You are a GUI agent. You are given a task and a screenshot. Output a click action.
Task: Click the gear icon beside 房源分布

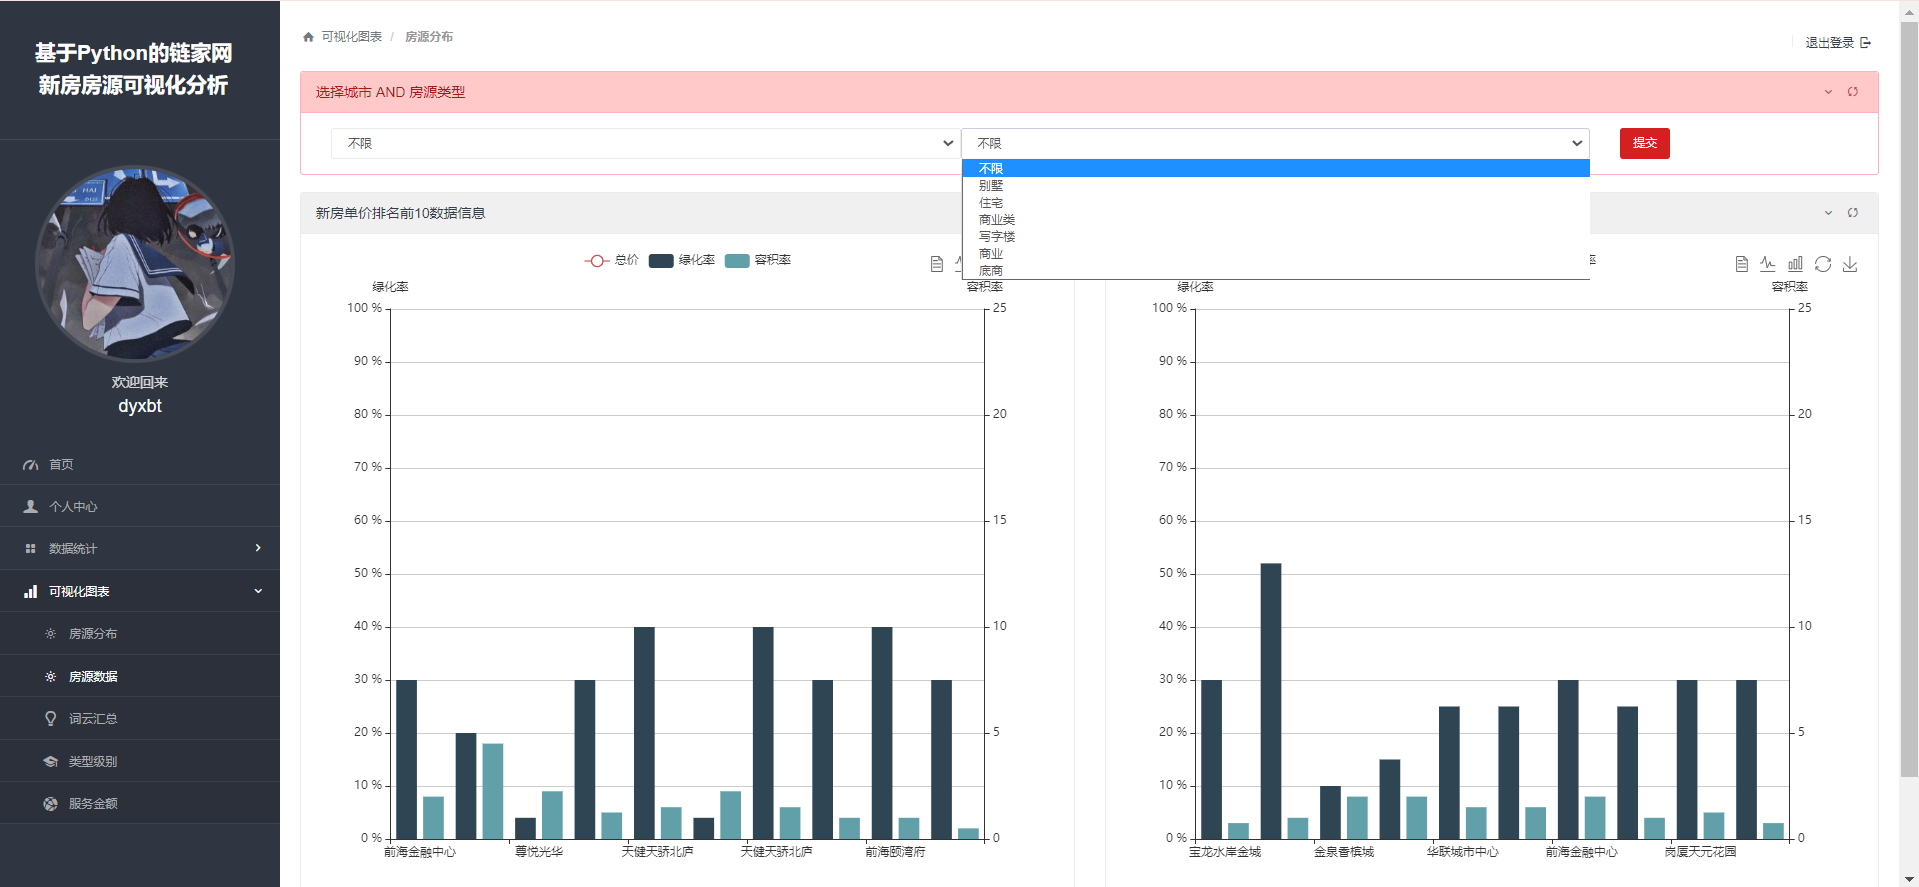(51, 634)
